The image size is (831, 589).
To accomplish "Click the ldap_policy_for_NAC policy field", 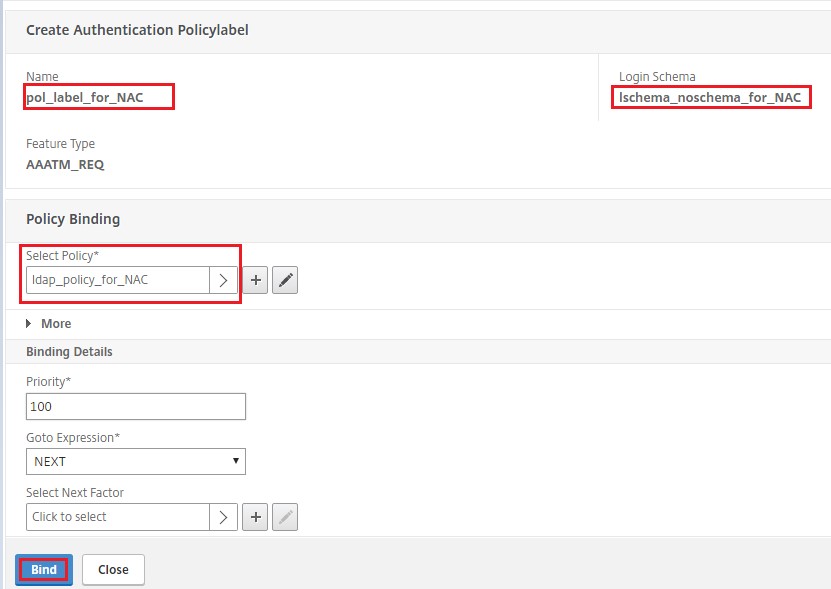I will tap(118, 280).
